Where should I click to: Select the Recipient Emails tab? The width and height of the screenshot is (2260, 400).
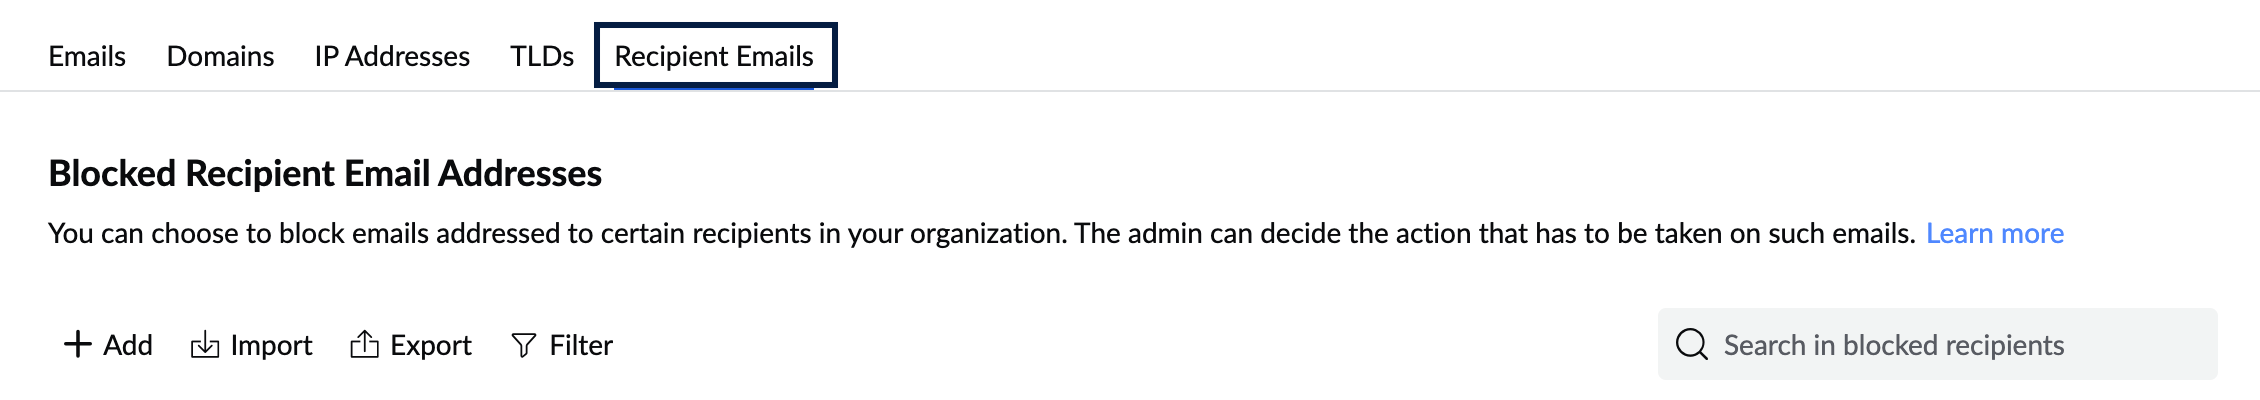pos(714,56)
